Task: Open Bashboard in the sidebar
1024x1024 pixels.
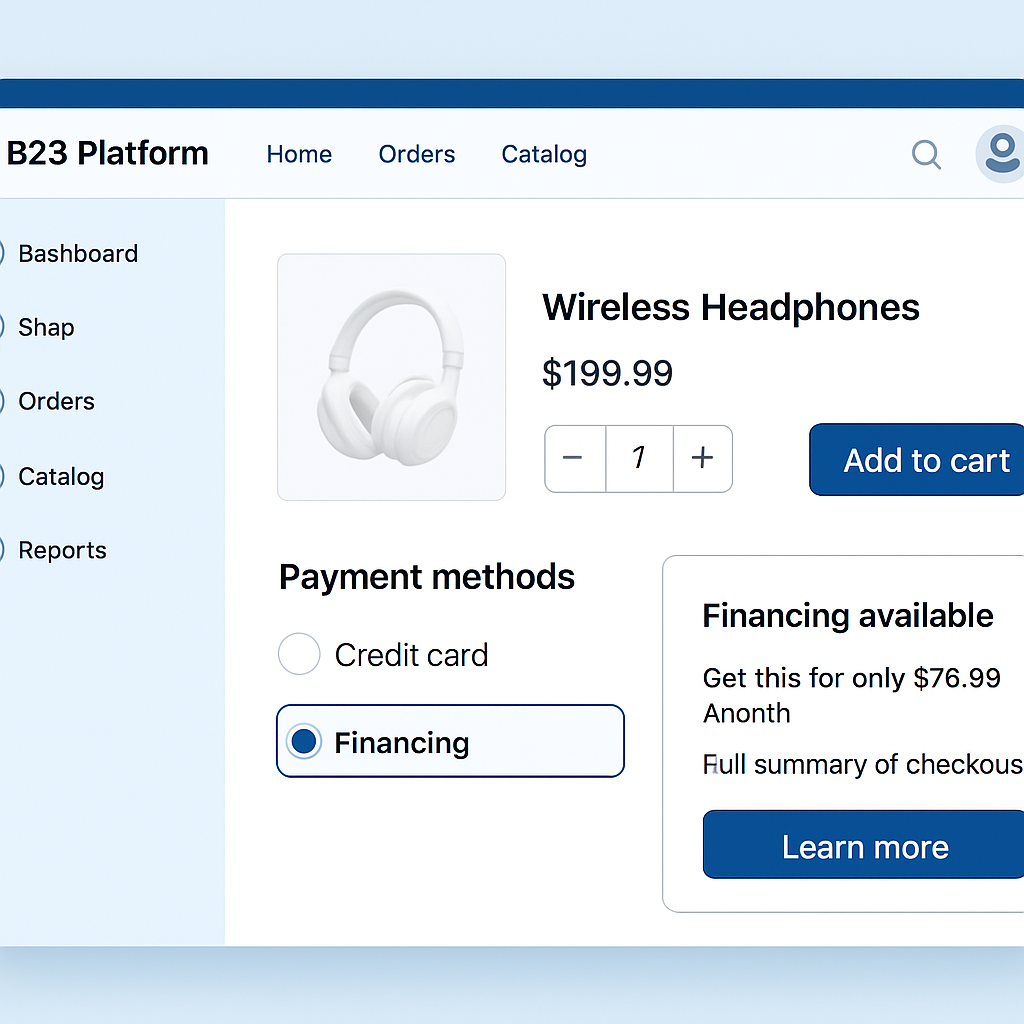Action: click(78, 253)
